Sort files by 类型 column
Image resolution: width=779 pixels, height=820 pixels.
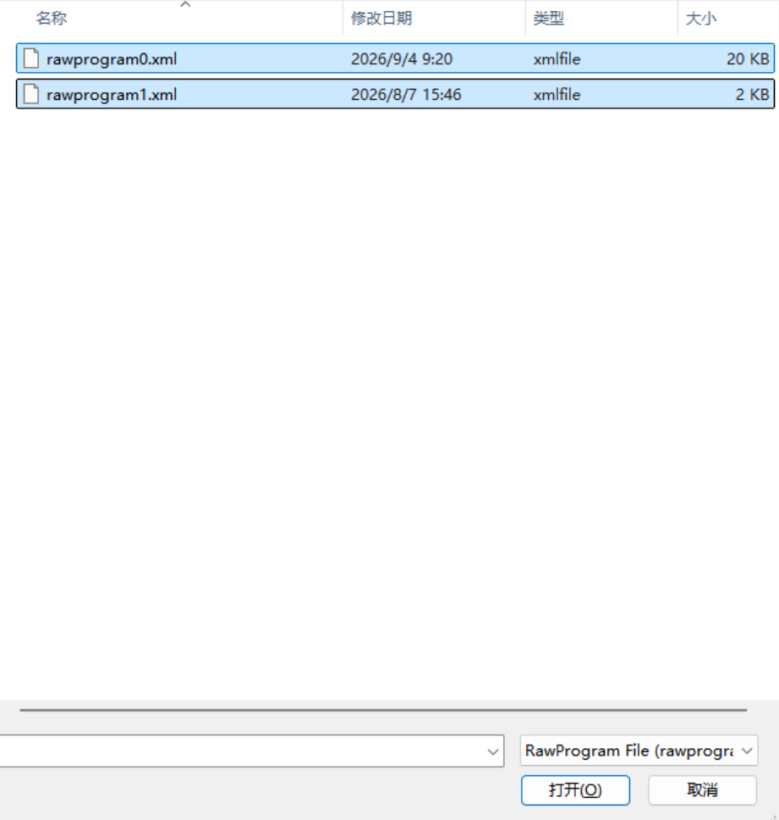[x=548, y=18]
